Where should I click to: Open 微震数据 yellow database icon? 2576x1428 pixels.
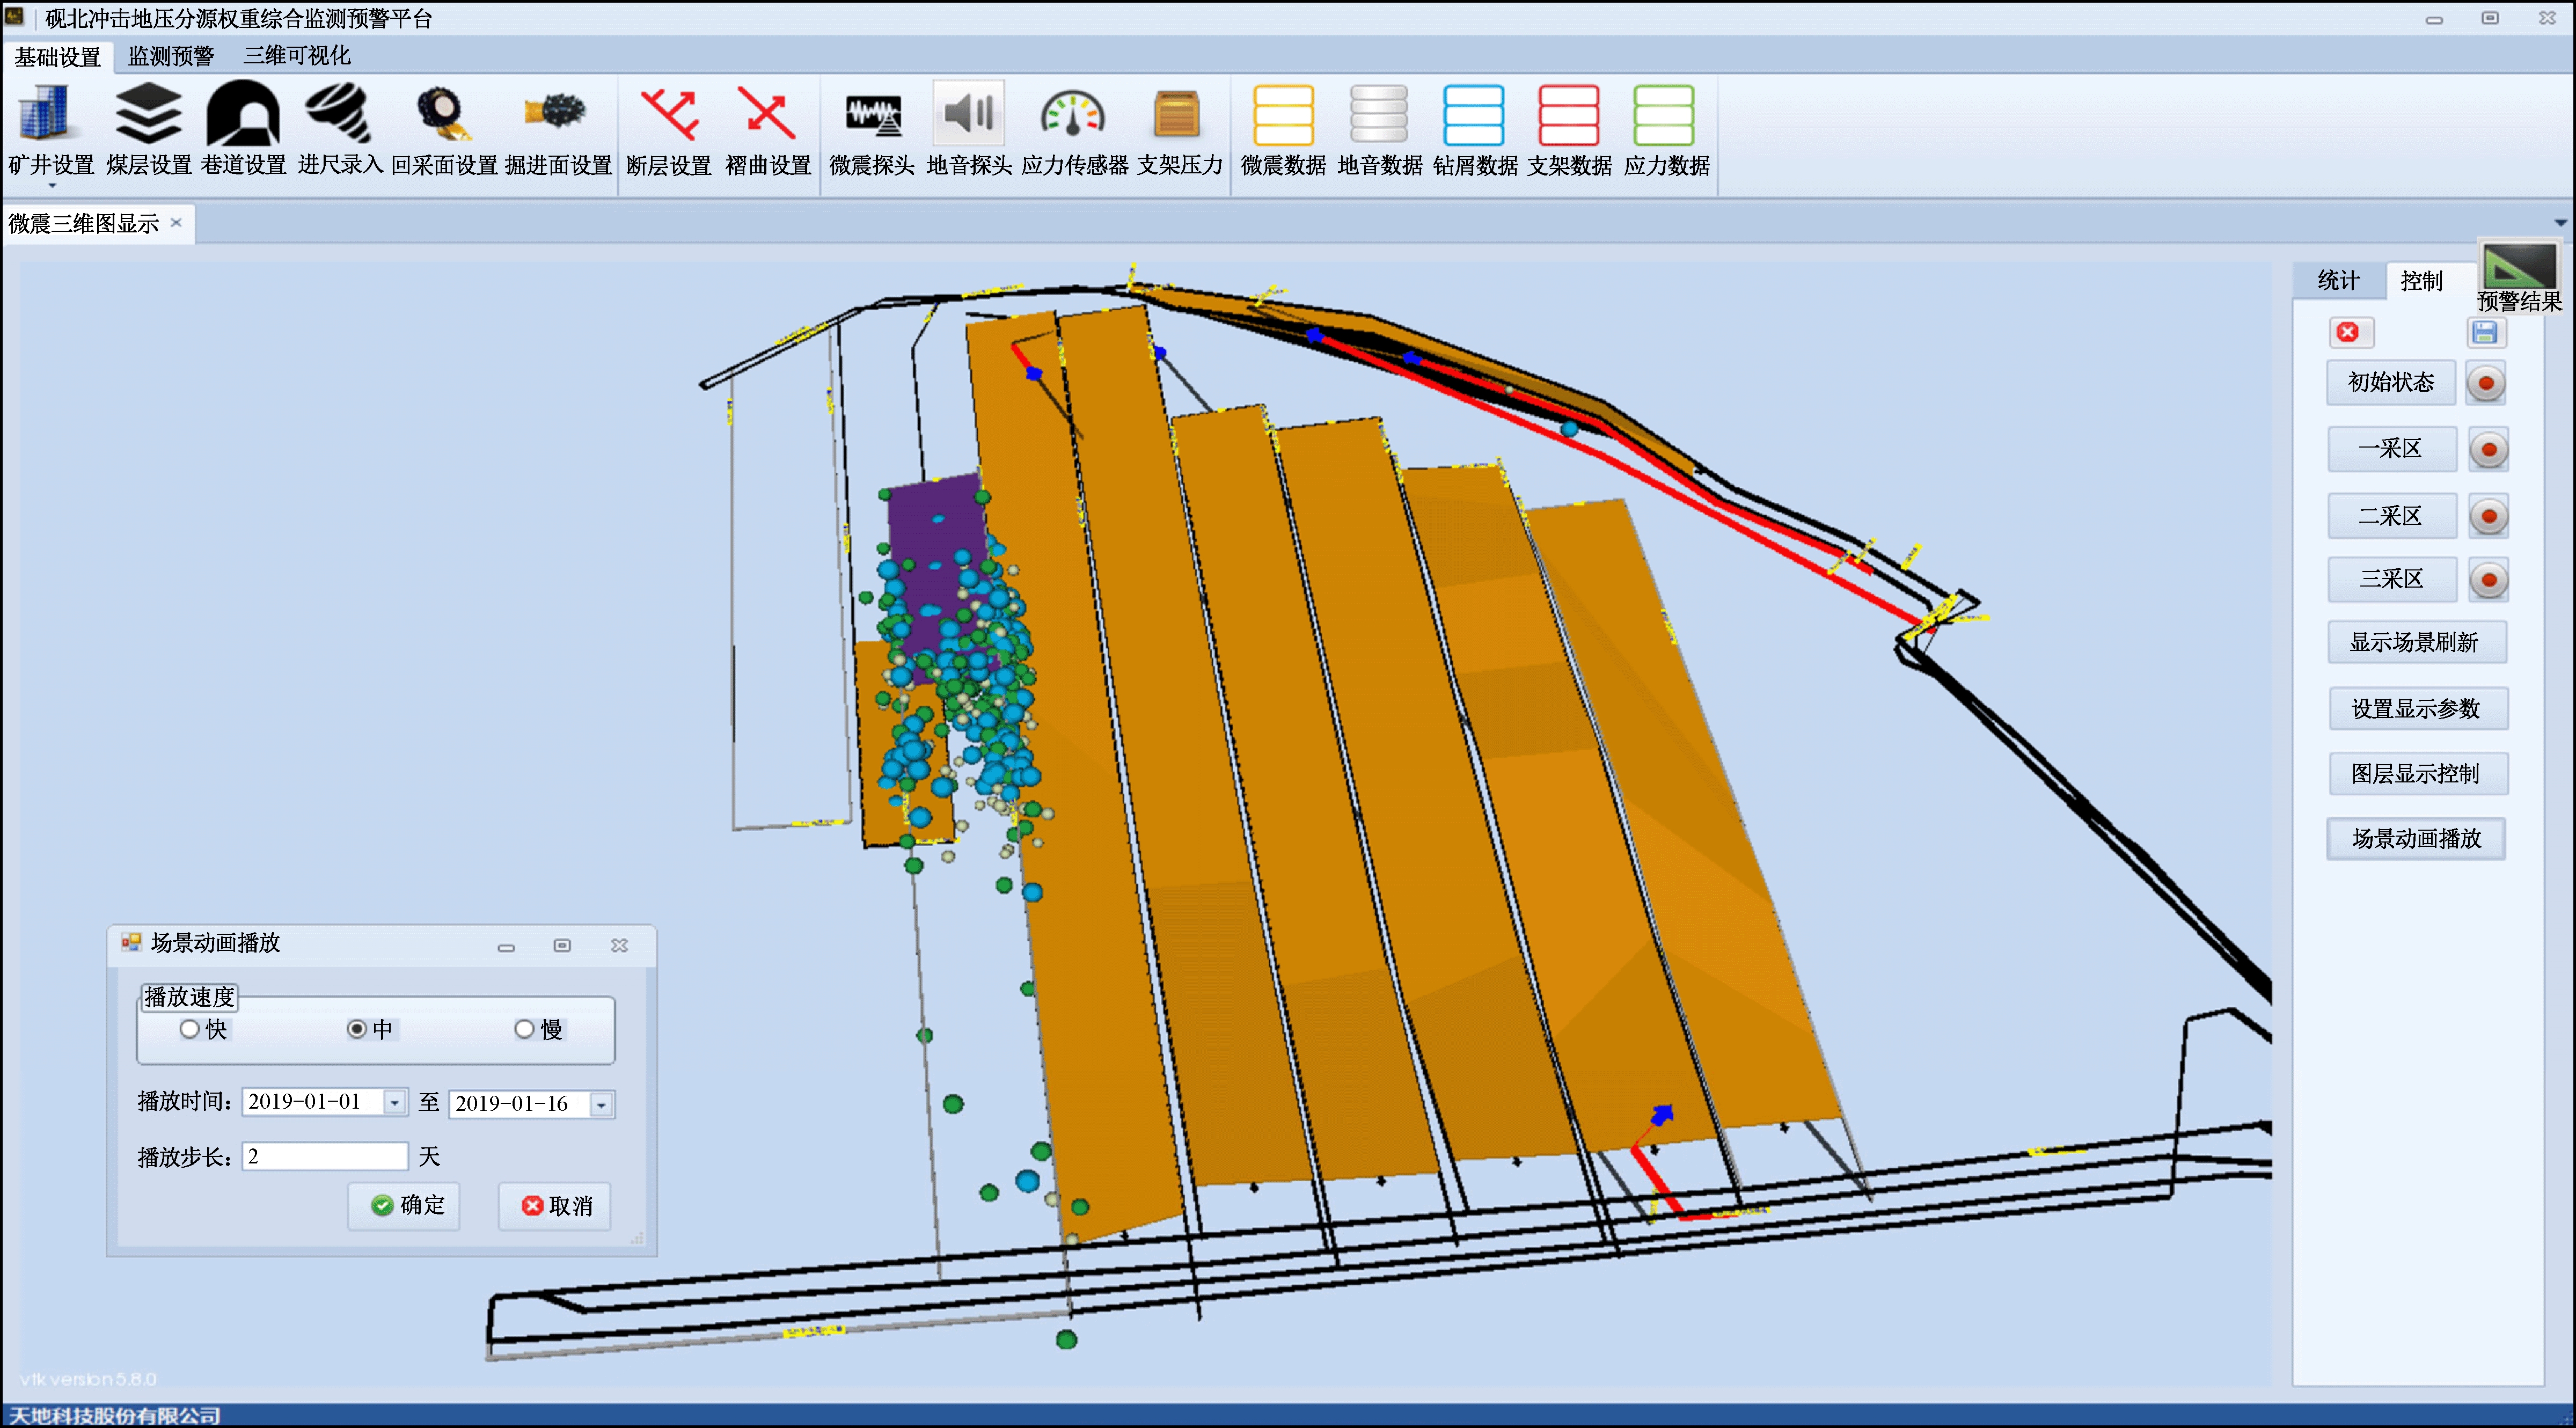pyautogui.click(x=1283, y=116)
